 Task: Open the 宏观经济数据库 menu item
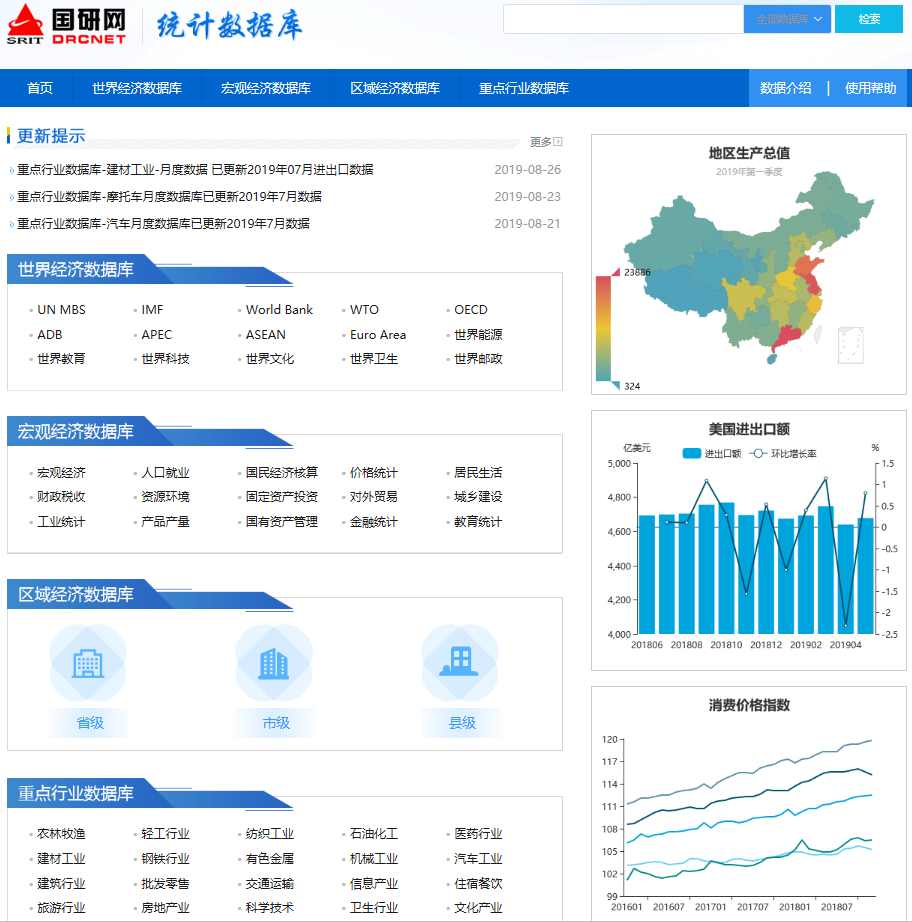(266, 88)
